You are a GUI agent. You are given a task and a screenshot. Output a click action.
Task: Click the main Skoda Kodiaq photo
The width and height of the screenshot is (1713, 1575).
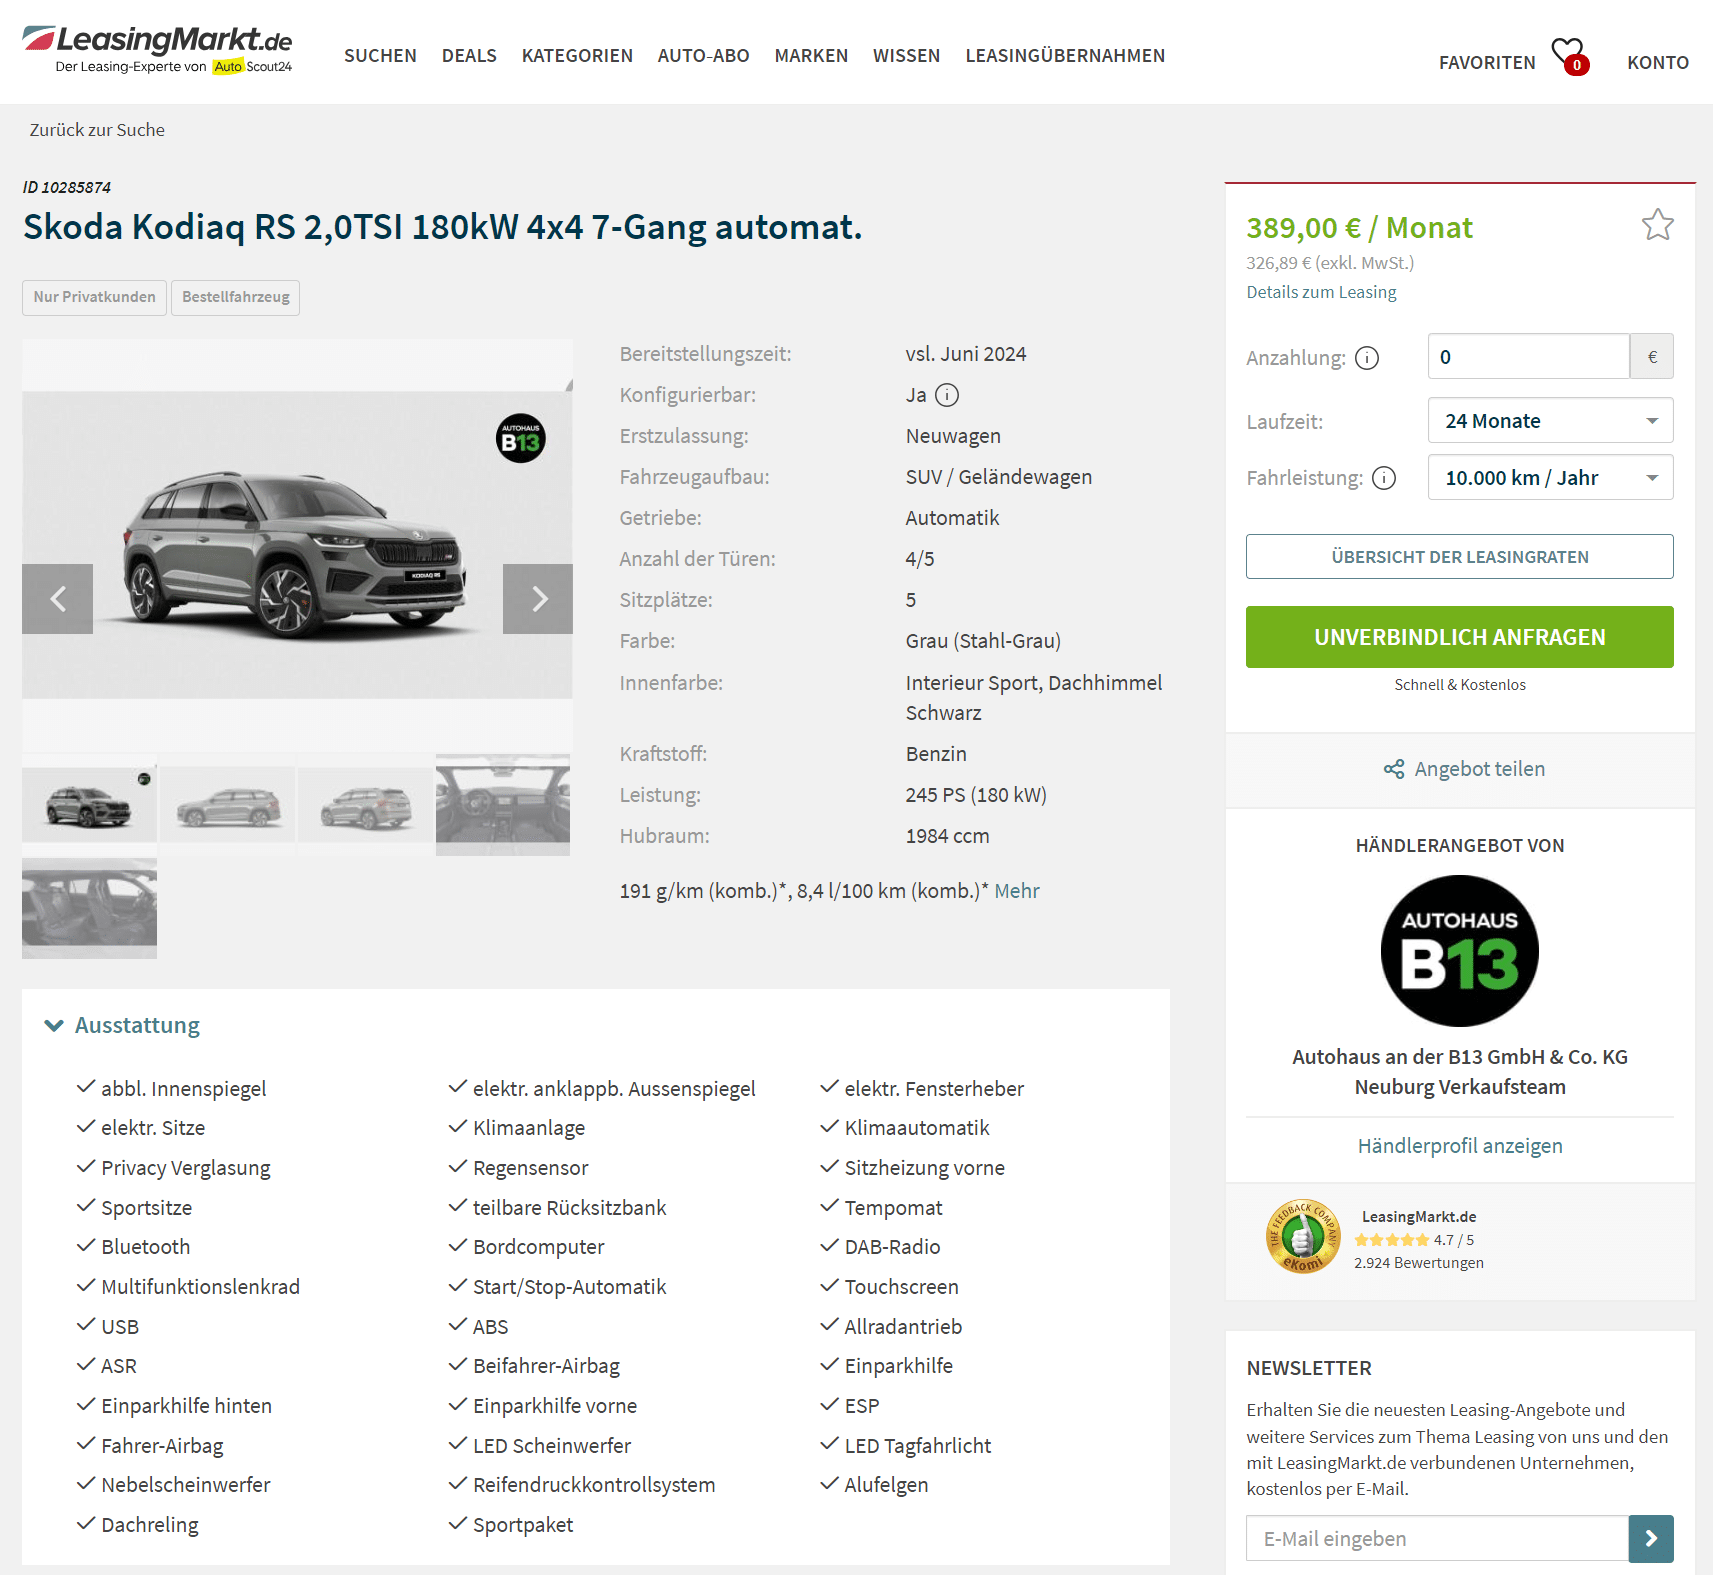pos(297,545)
